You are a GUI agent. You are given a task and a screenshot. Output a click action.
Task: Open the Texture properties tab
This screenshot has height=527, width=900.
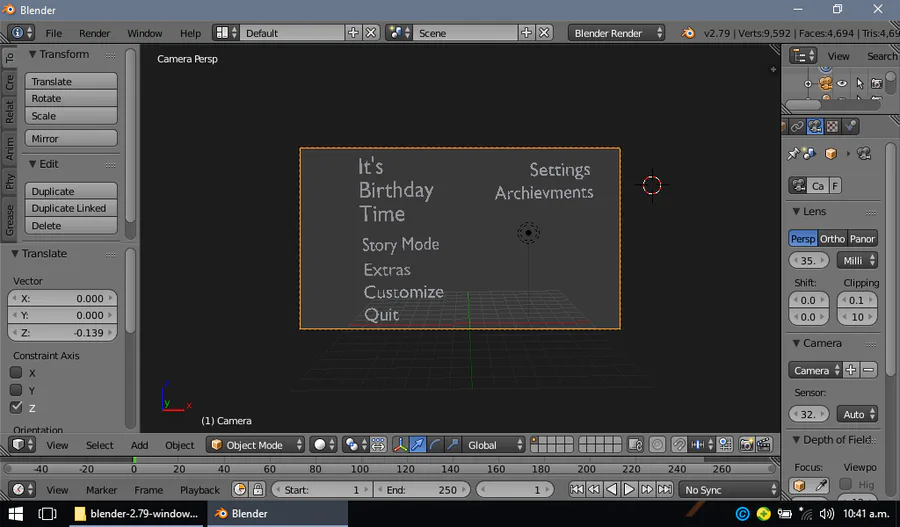coord(832,126)
